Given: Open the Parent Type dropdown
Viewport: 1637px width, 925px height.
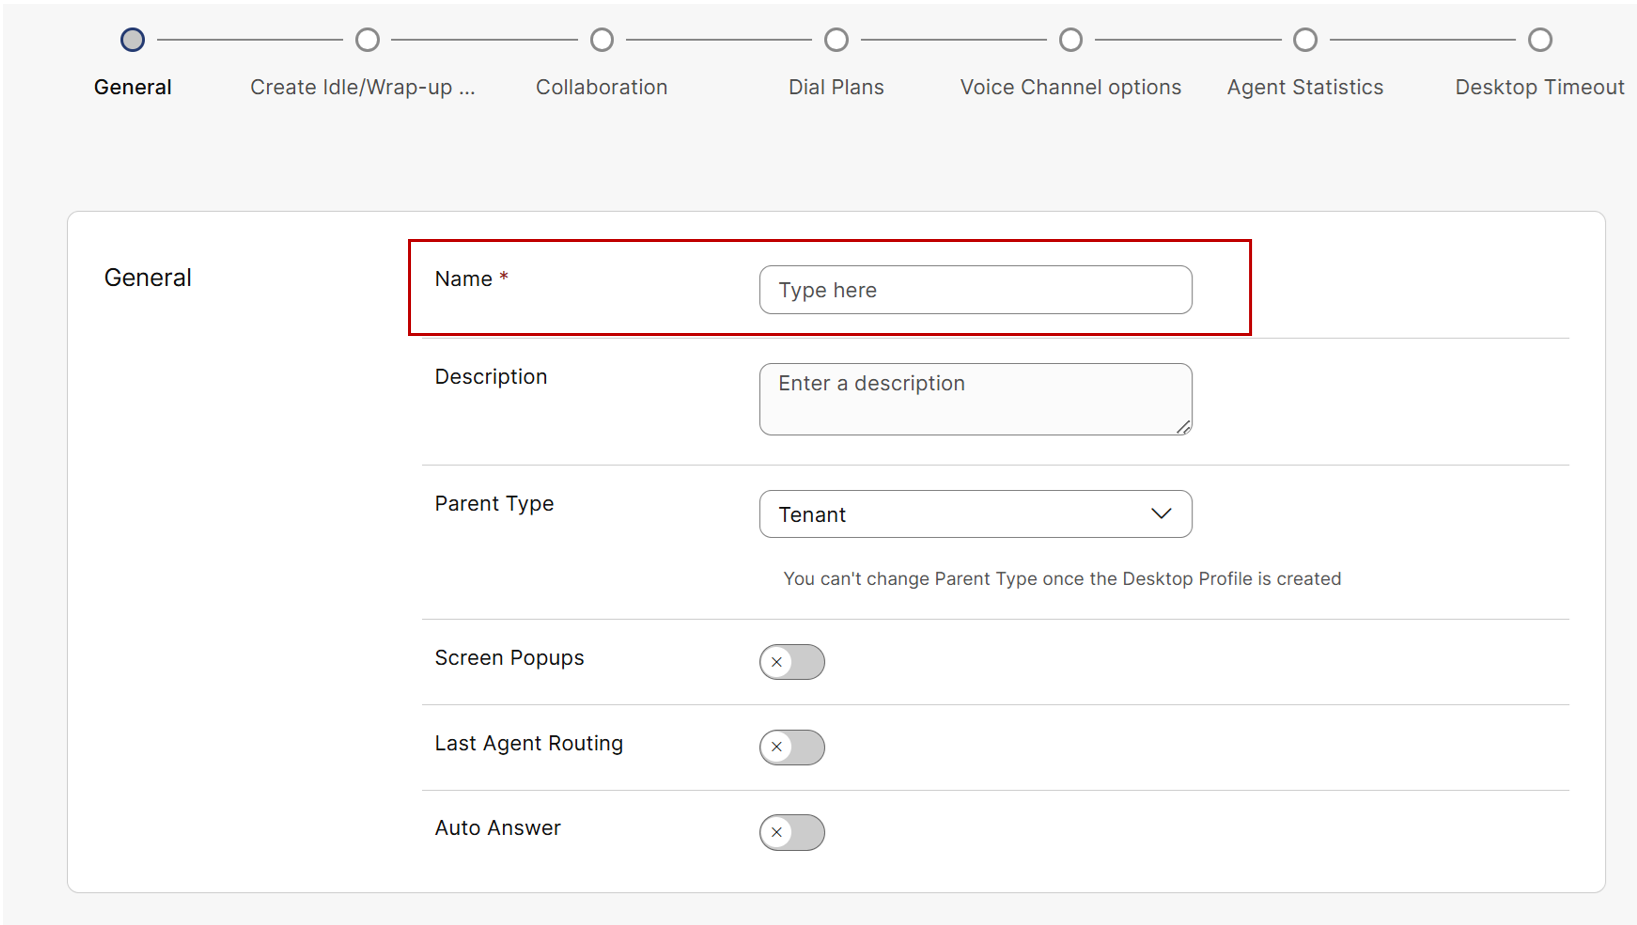Looking at the screenshot, I should 974,514.
